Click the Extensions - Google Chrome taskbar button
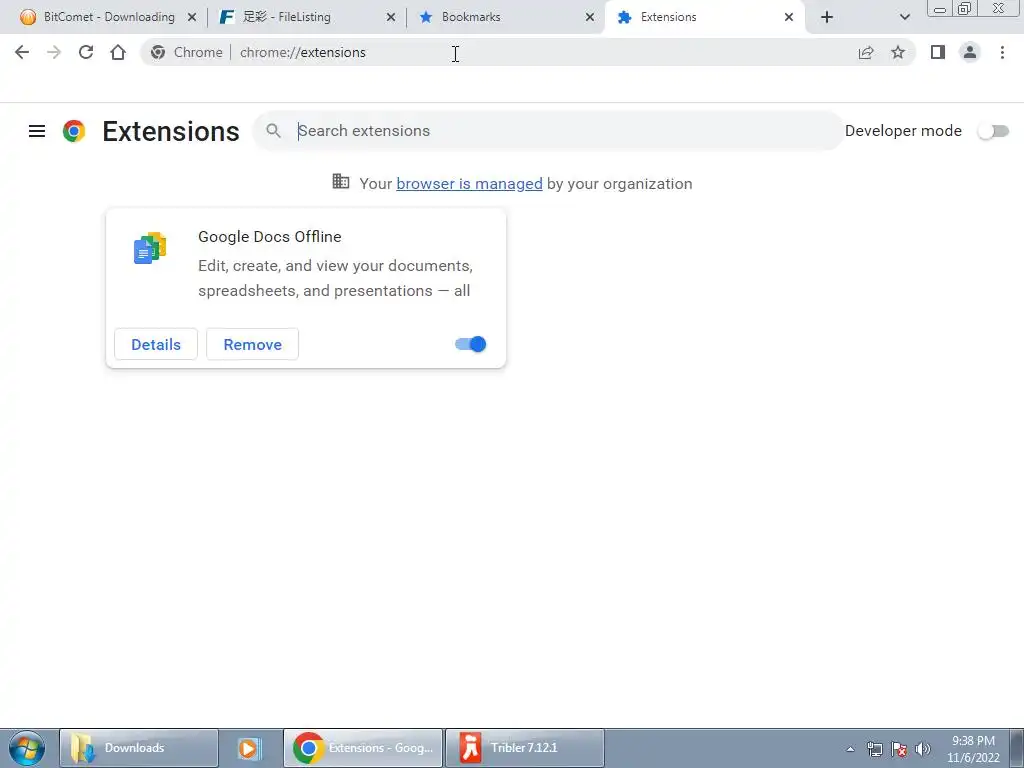 [363, 748]
